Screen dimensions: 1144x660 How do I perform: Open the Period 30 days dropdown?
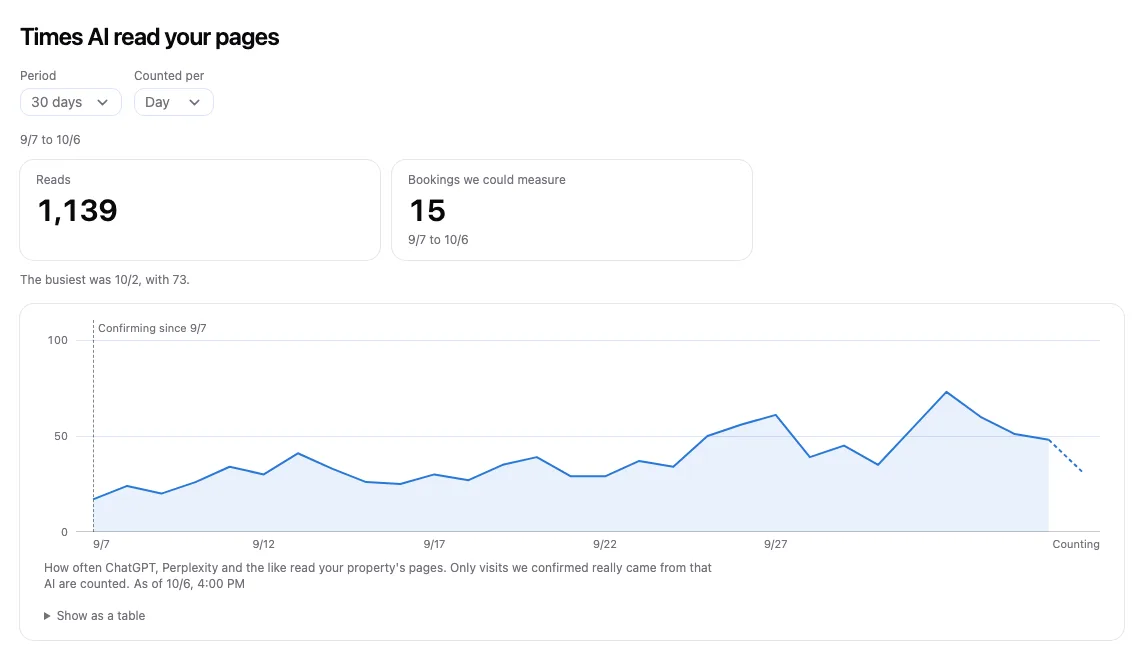(71, 102)
